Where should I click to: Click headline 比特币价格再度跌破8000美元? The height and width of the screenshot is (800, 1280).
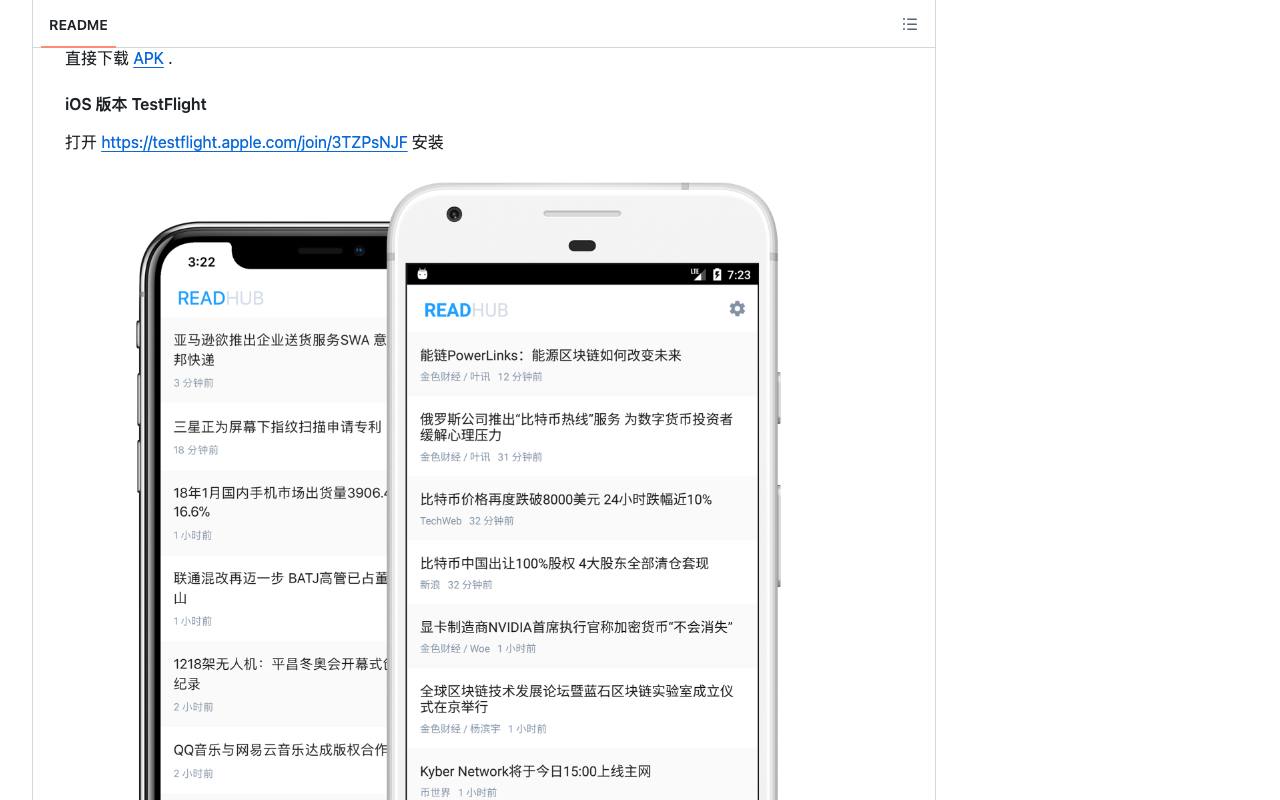click(566, 499)
